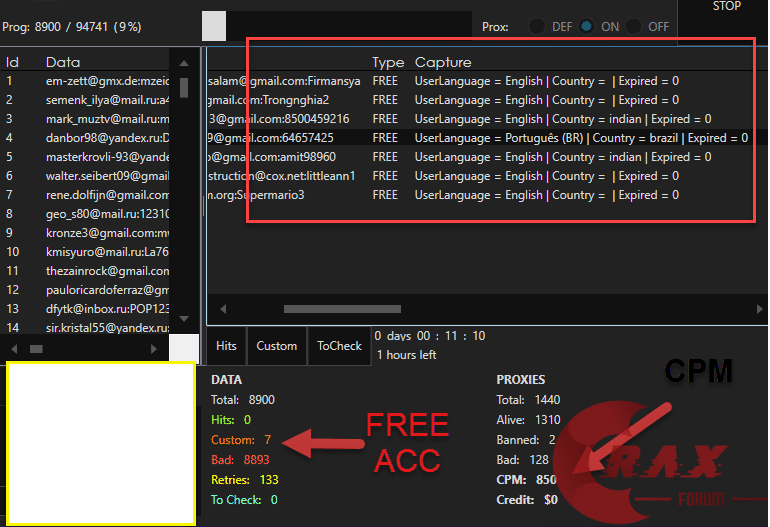Click the right arrow of Data list horizontal scrollbar
The width and height of the screenshot is (770, 527).
coord(154,349)
